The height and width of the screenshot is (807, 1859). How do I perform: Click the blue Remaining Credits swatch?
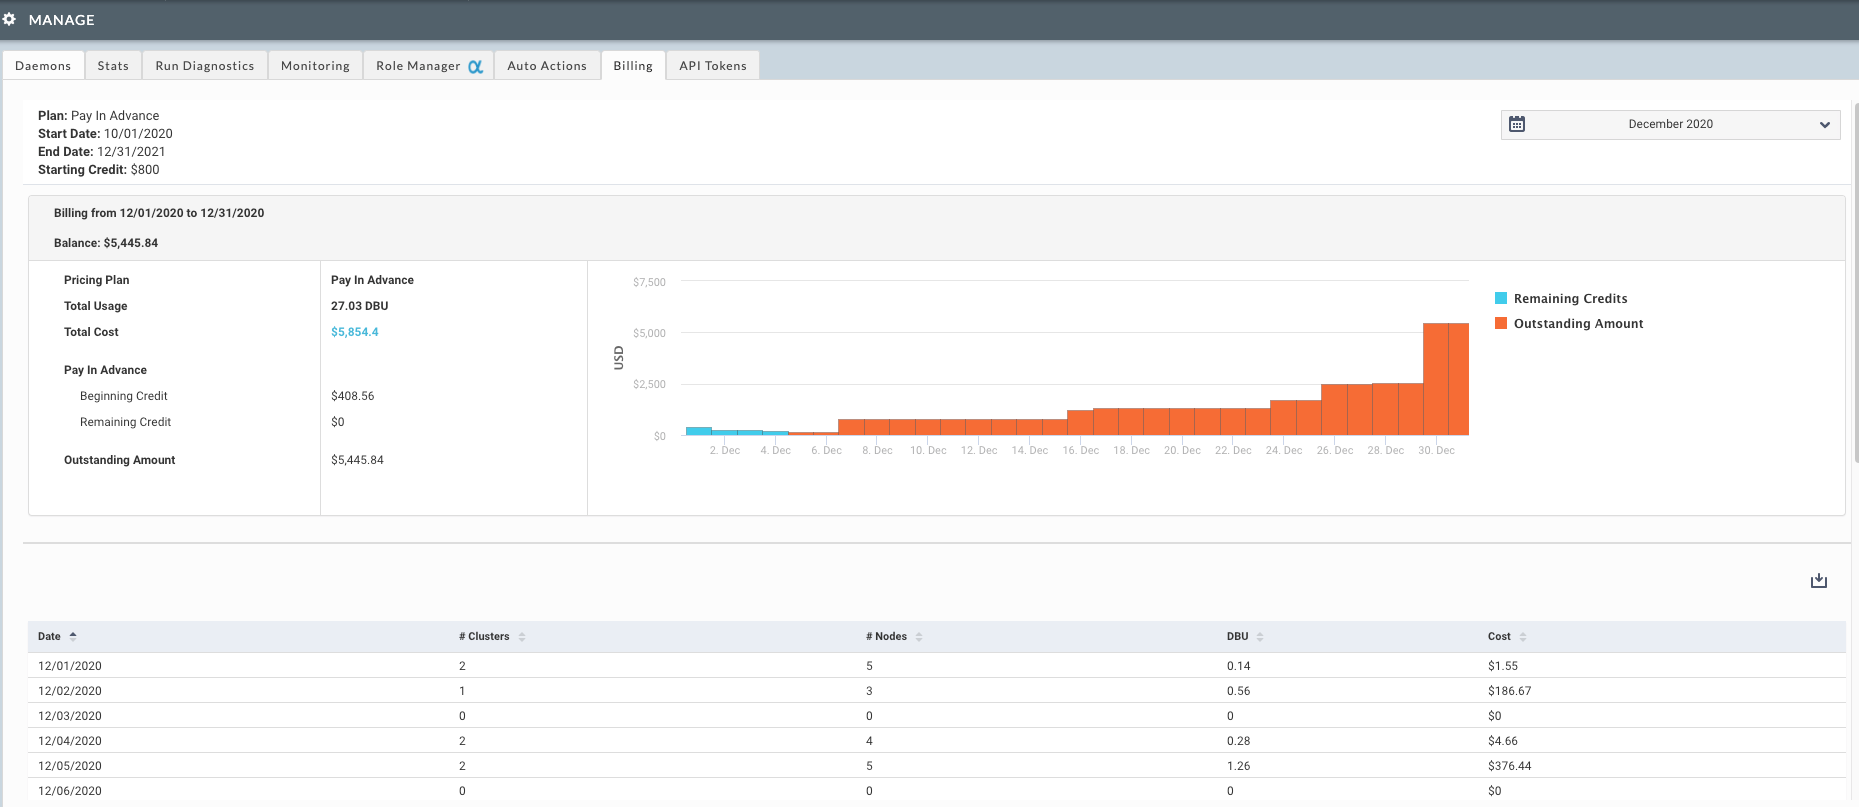(1501, 298)
